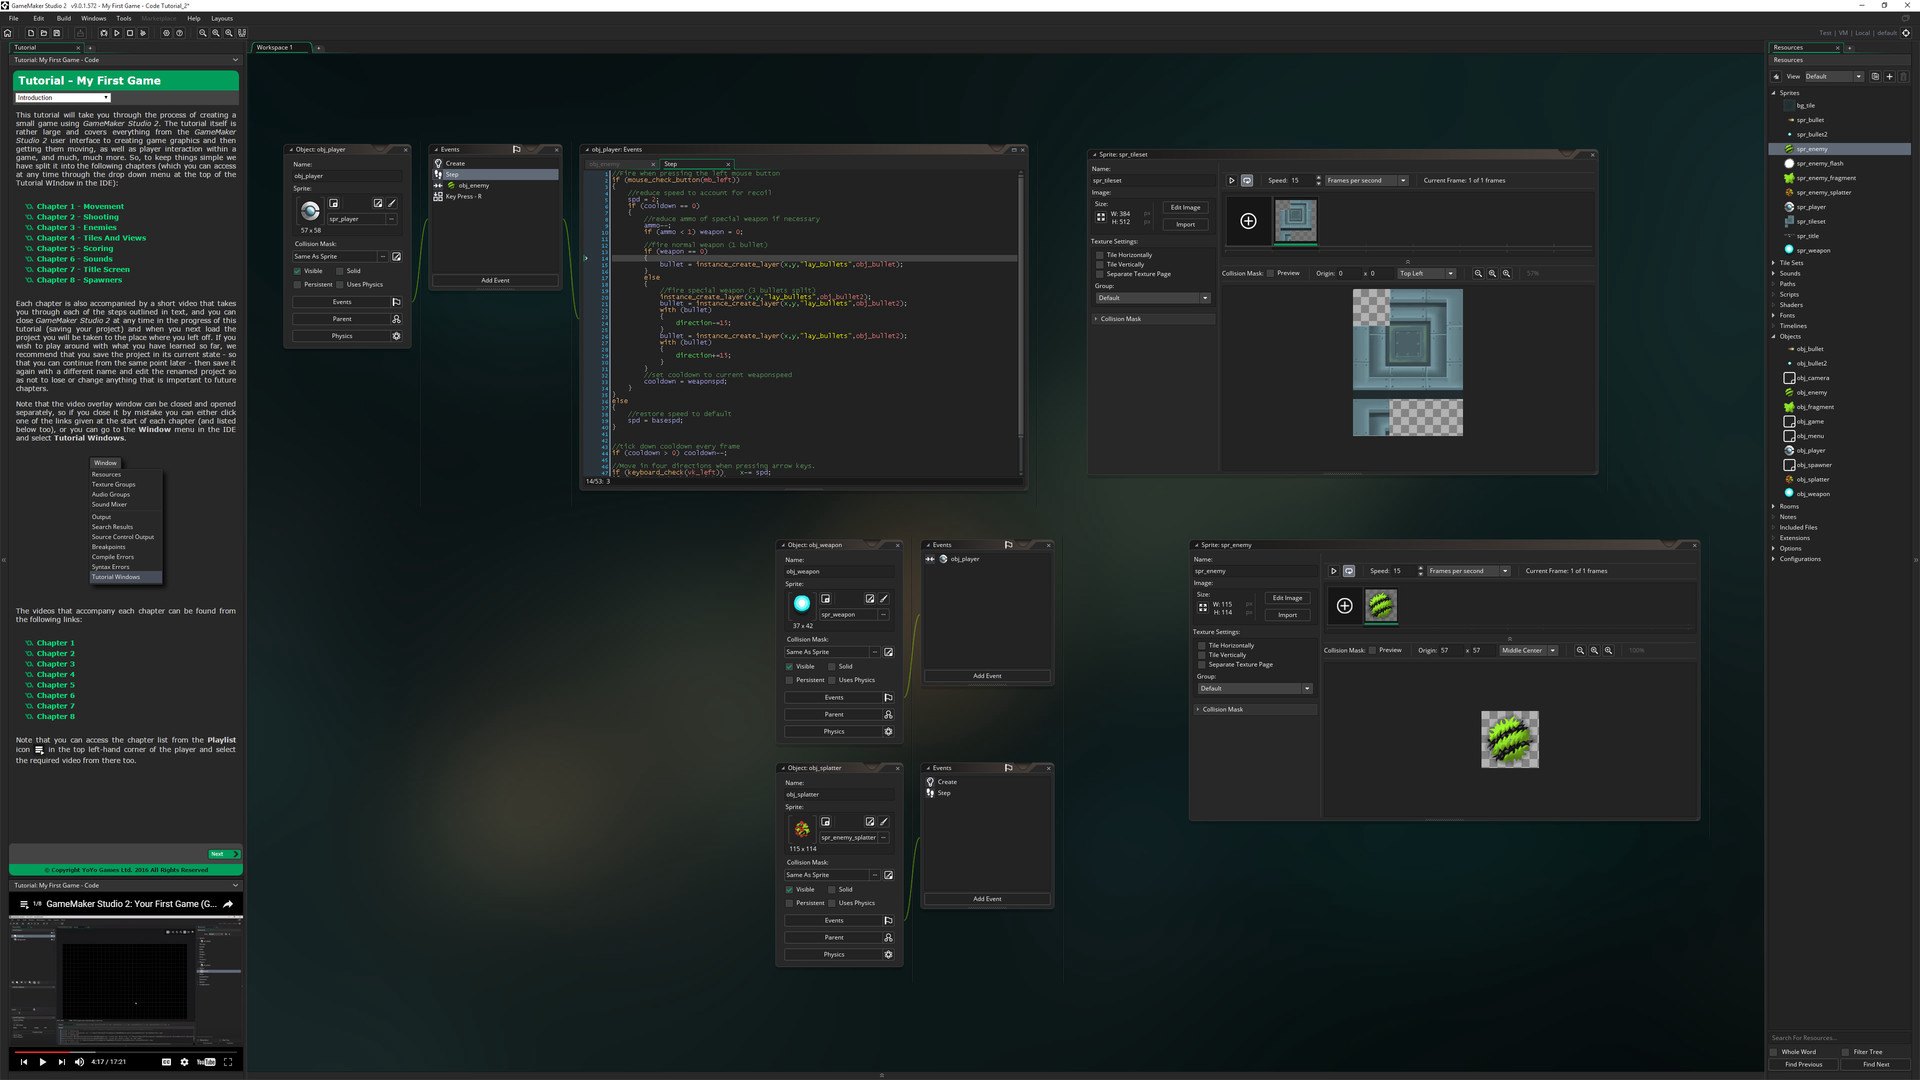Image resolution: width=1920 pixels, height=1080 pixels.
Task: Click Add Event in the obj_weapon events window
Action: [x=986, y=676]
